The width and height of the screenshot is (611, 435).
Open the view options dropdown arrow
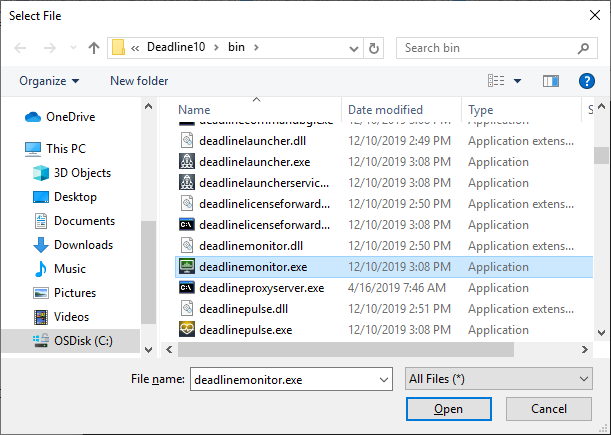517,81
